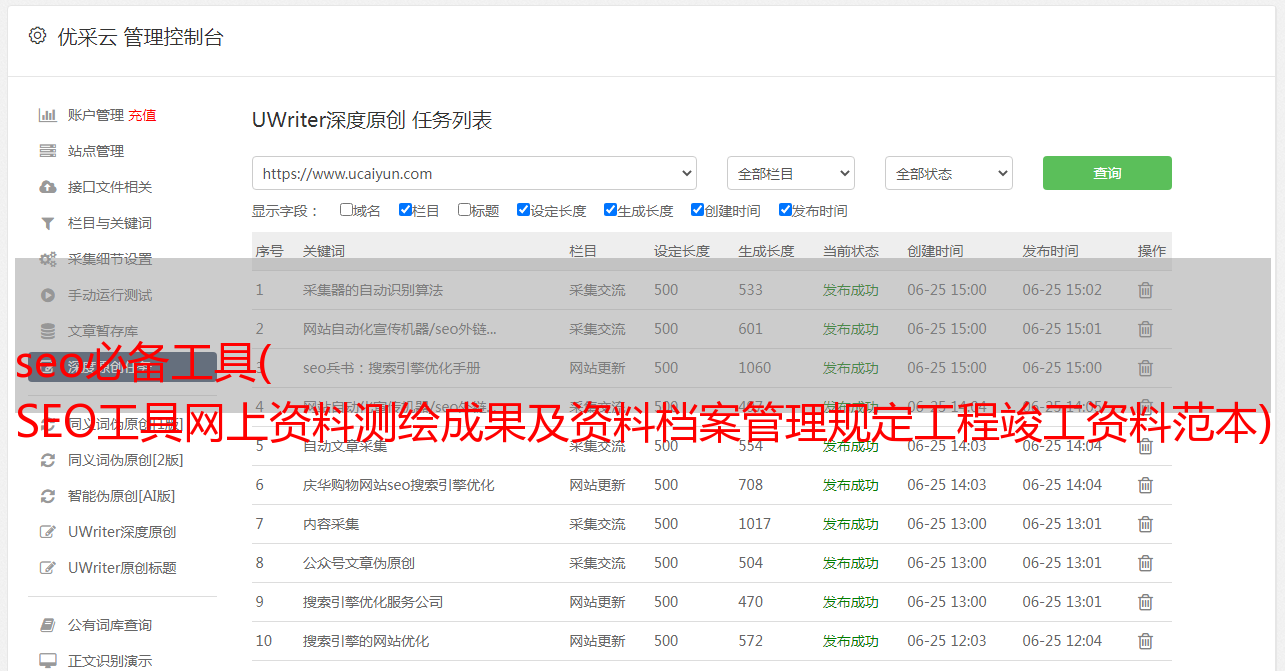Viewport: 1285px width, 671px height.
Task: Select the keyword 公众号文章伪原创
Action: 359,563
